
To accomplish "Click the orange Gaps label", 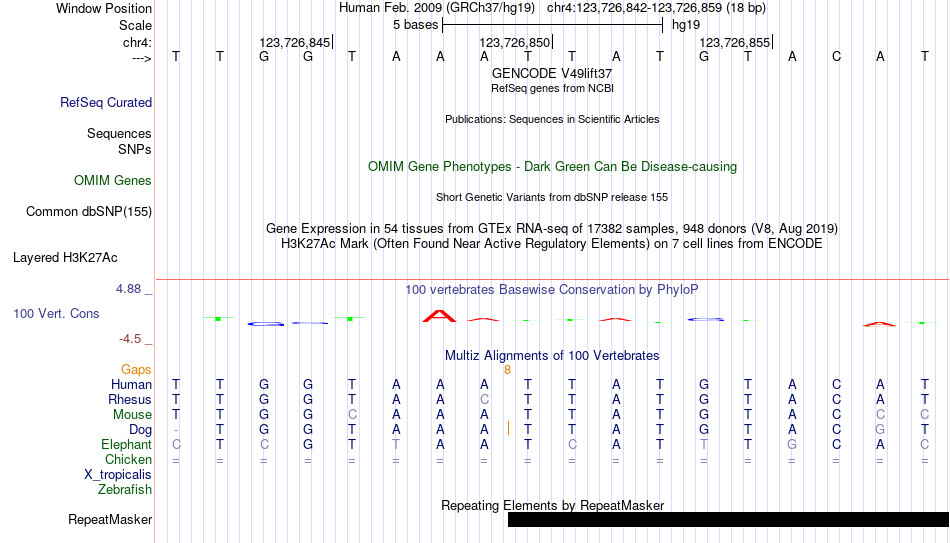I will [x=136, y=370].
